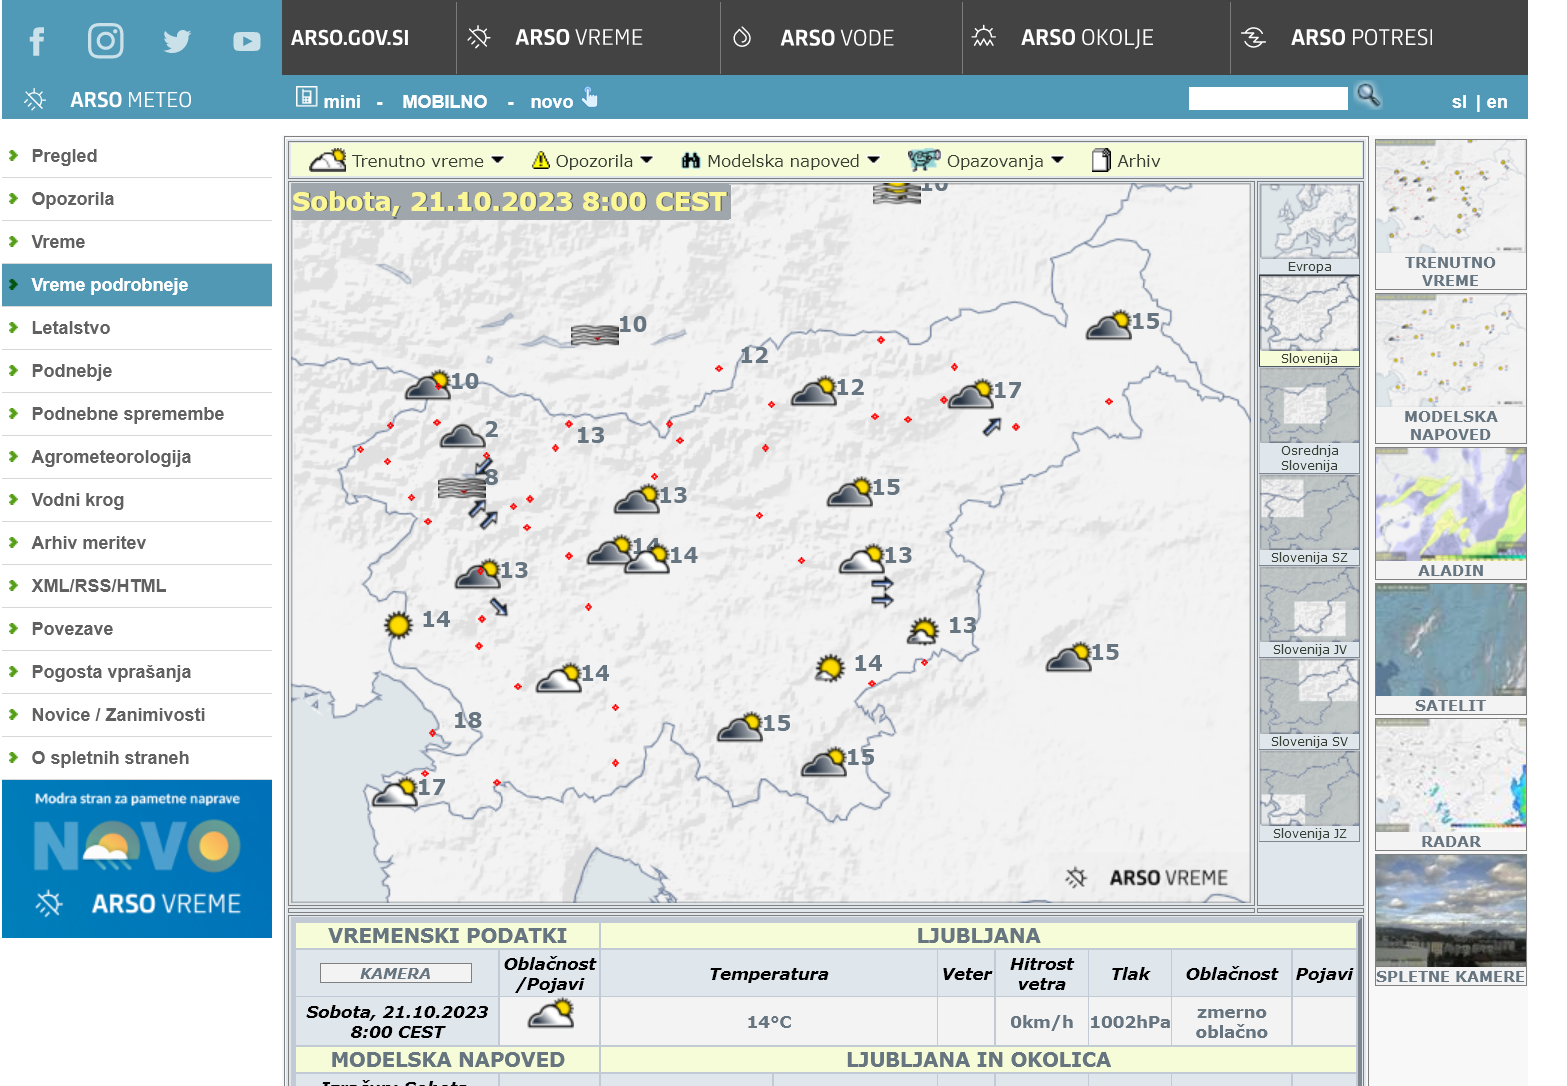Viewport: 1567px width, 1086px height.
Task: Open Pregled in the sidebar
Action: tap(137, 156)
